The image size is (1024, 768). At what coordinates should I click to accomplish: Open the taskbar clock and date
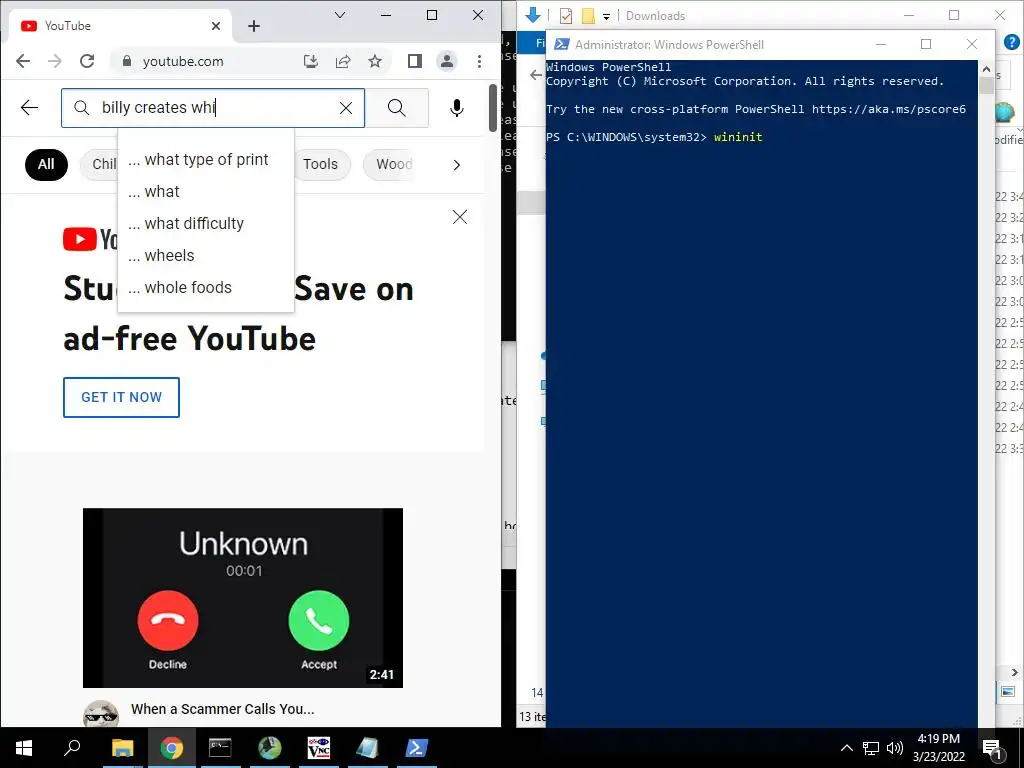pos(938,748)
